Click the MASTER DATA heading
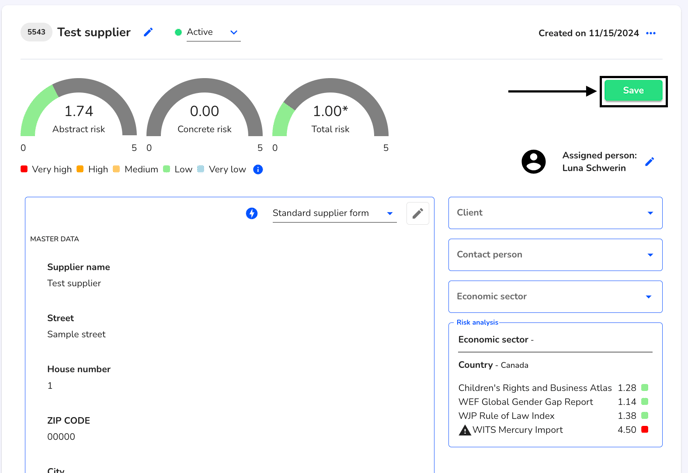This screenshot has width=688, height=473. (x=54, y=239)
